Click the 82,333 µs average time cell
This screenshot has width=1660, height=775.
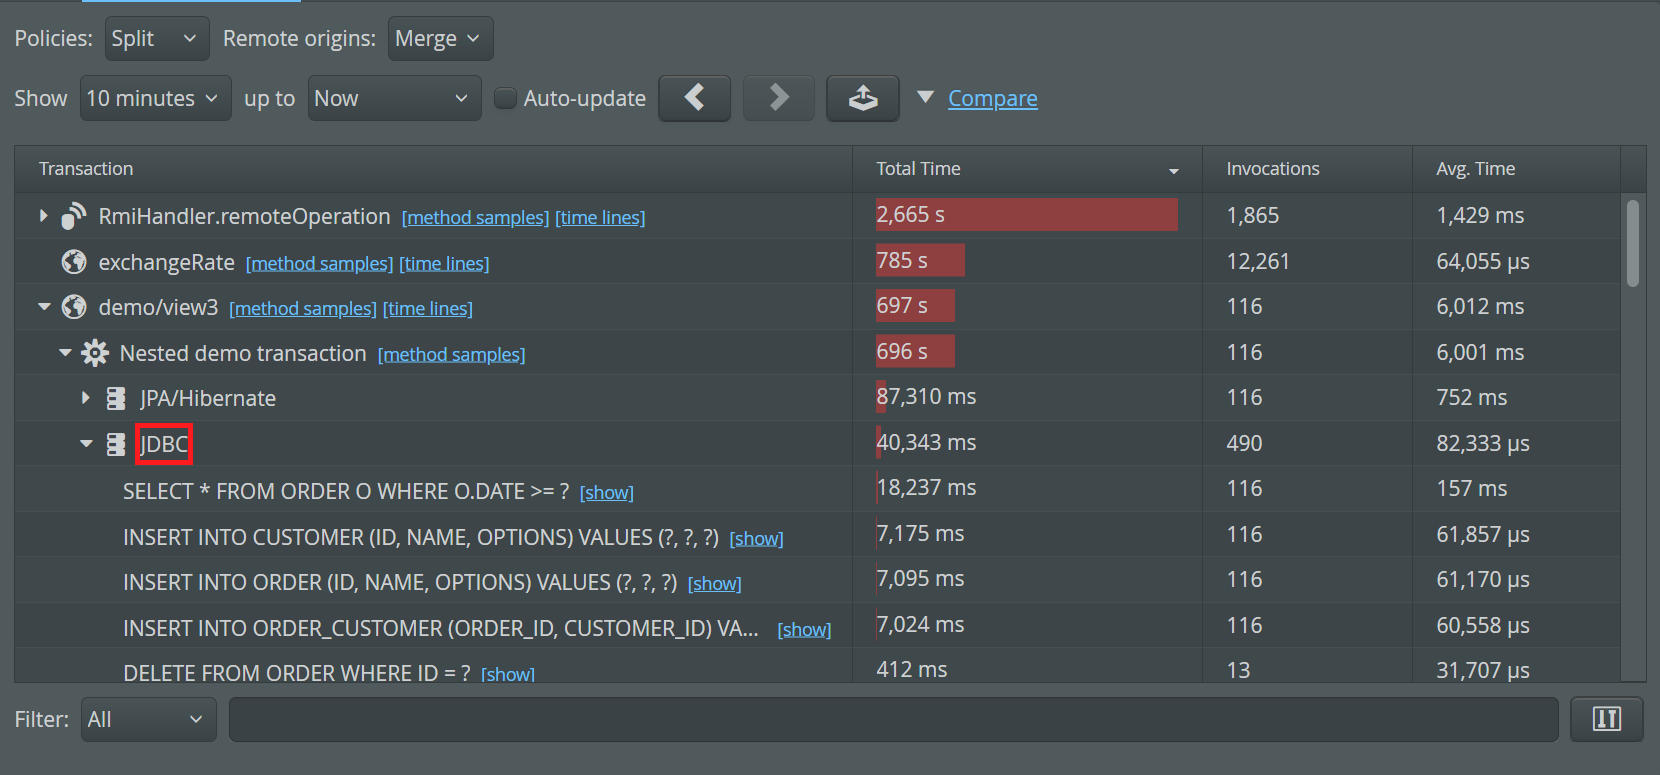[1516, 443]
